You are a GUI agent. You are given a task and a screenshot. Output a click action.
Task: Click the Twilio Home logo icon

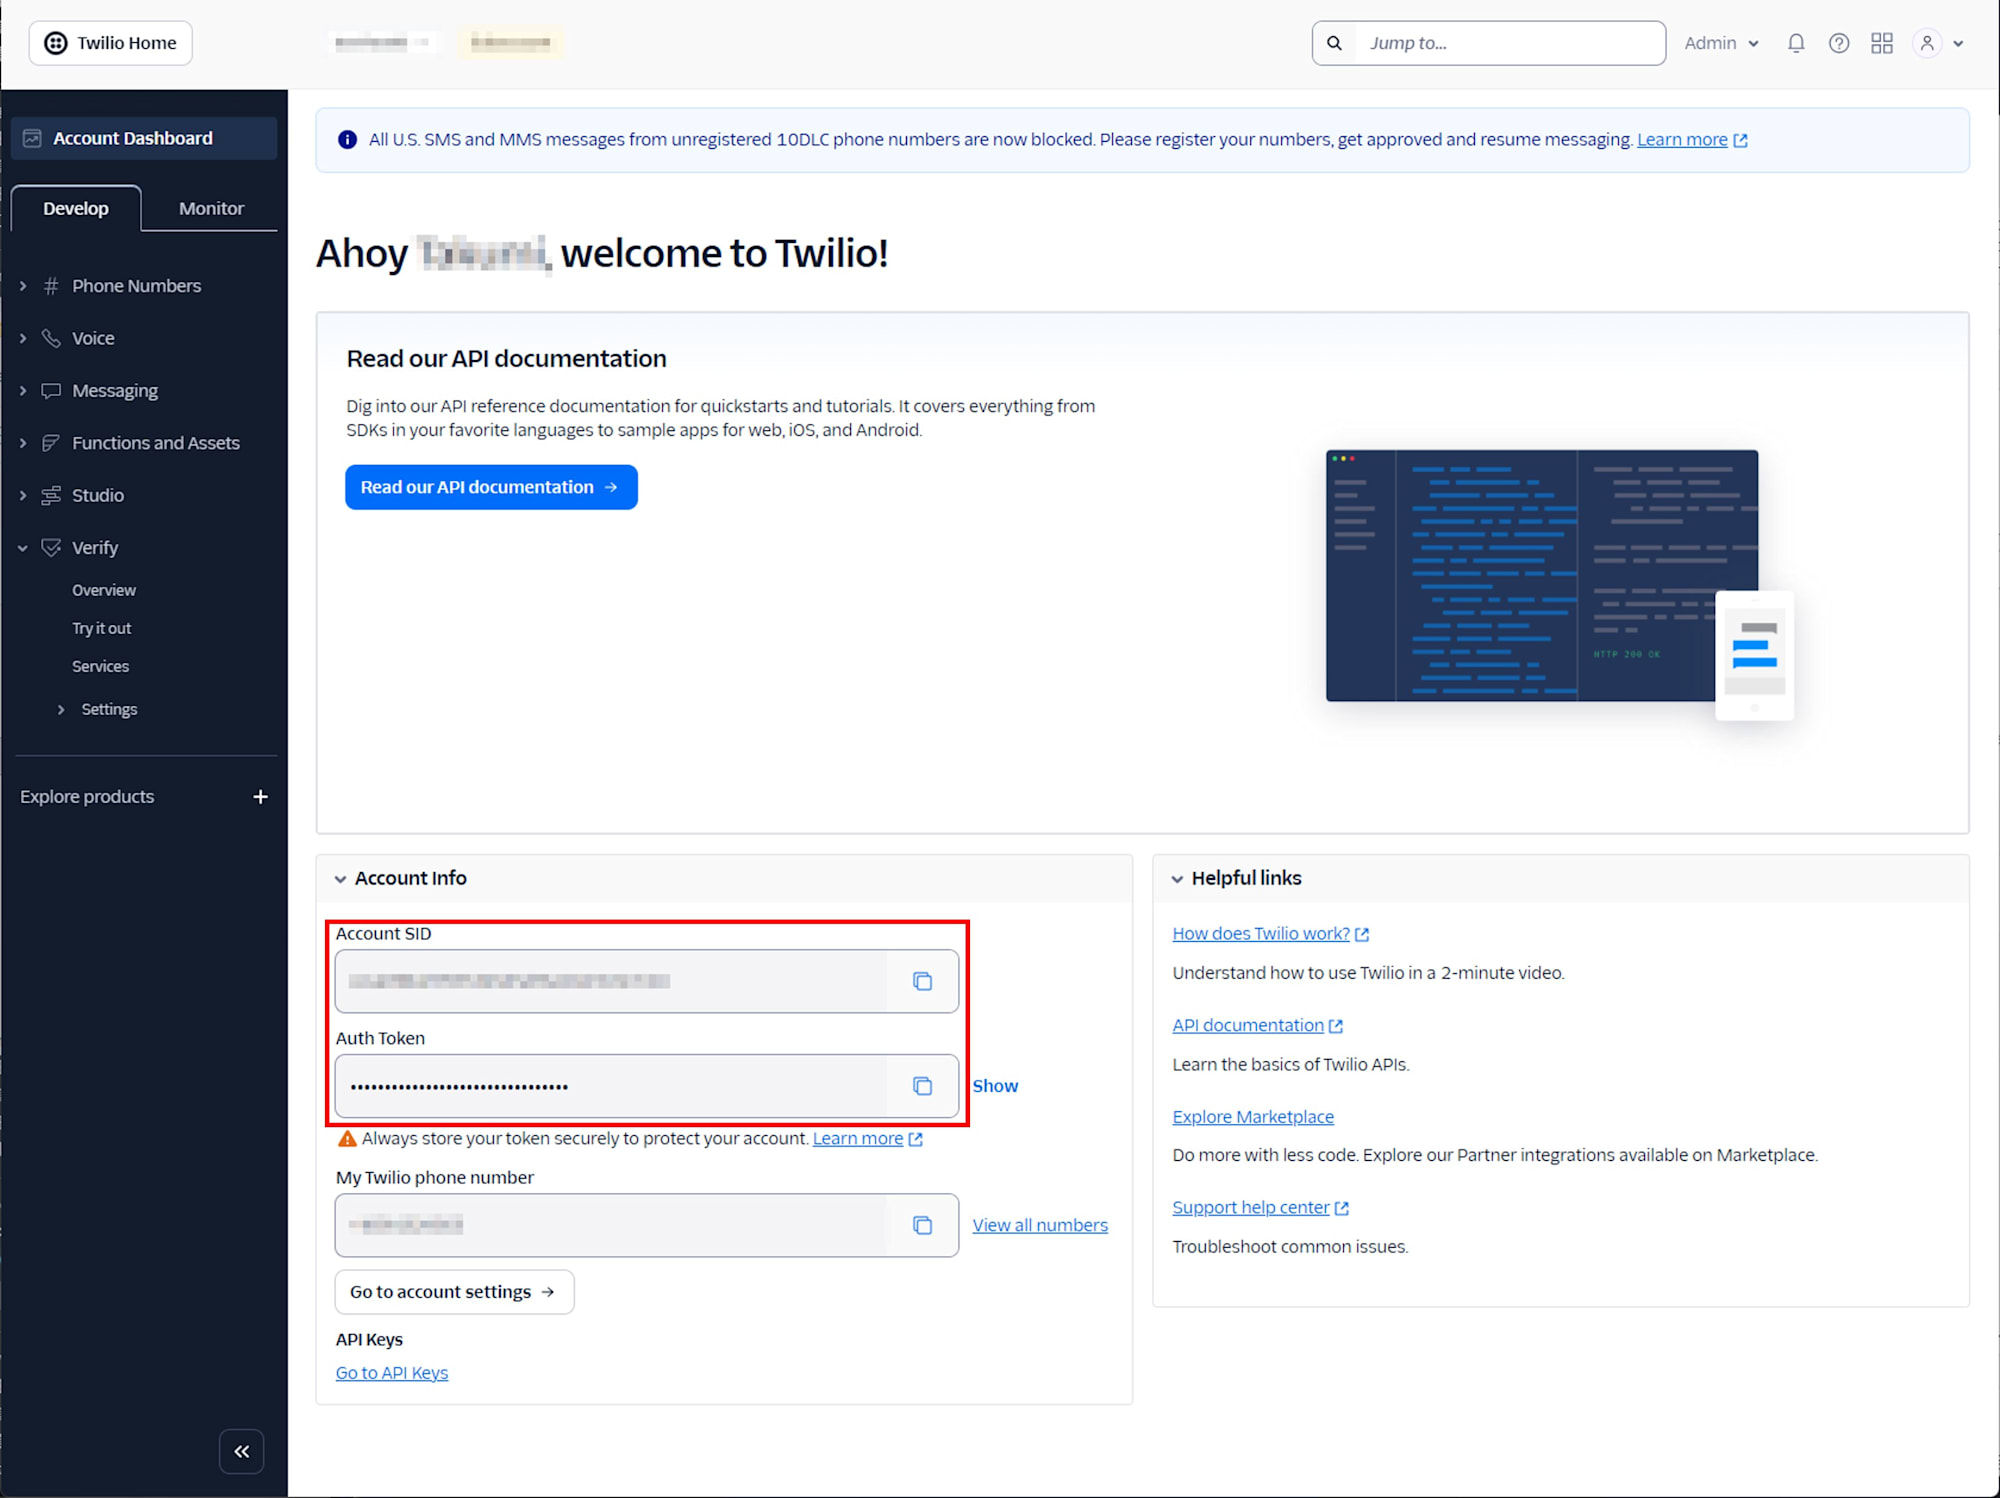tap(56, 42)
